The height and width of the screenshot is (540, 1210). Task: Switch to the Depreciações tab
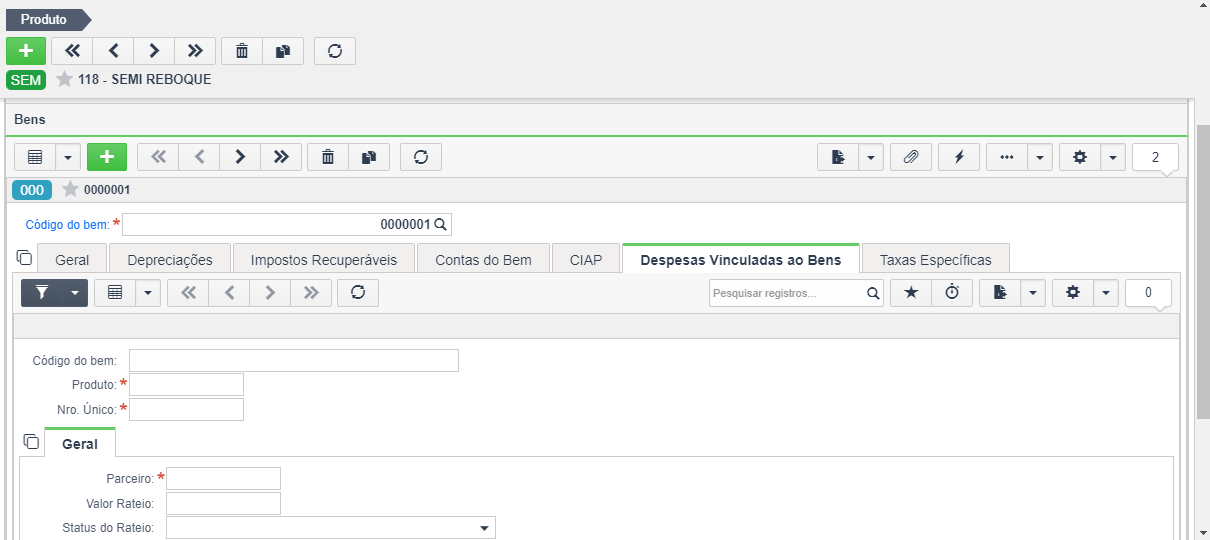(x=170, y=259)
